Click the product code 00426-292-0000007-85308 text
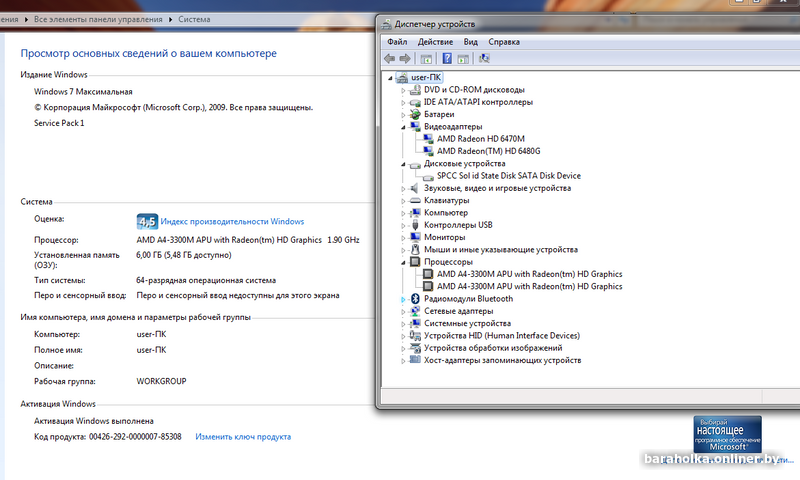 point(135,437)
